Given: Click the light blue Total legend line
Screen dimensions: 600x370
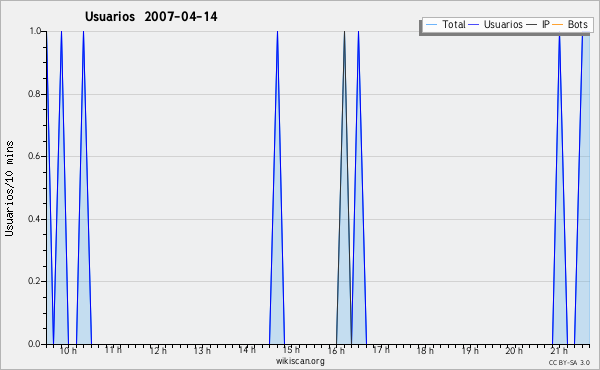Looking at the screenshot, I should point(431,25).
